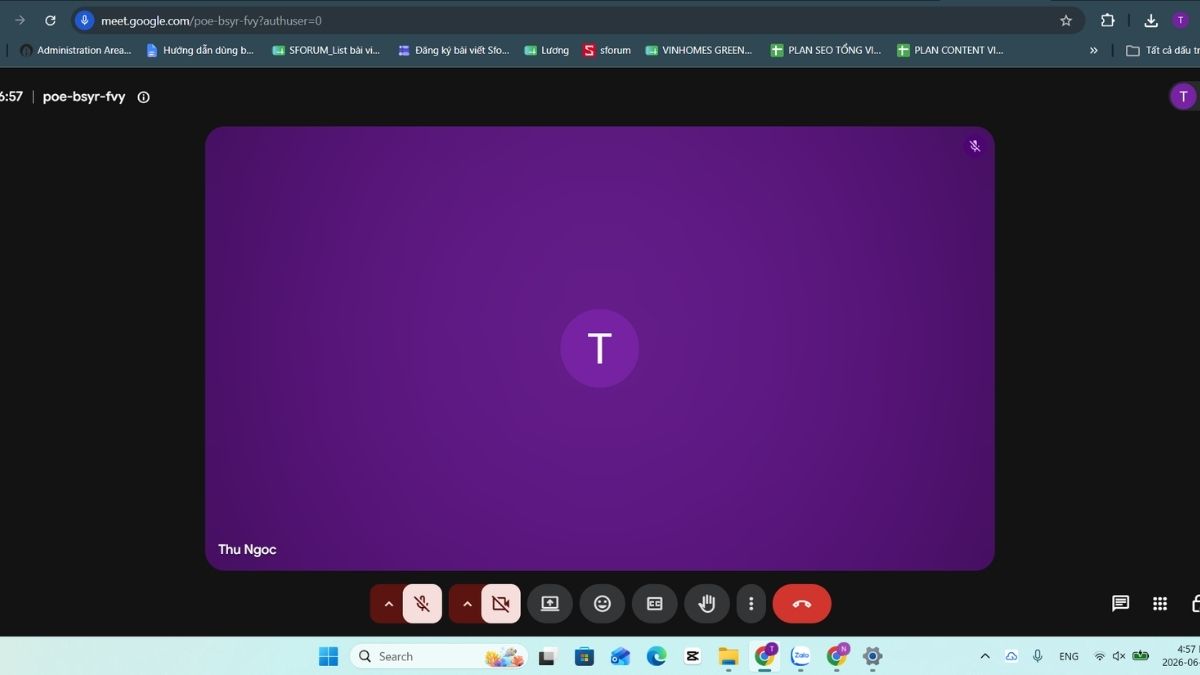Click the meeting code poe-bsyr-fvy
1200x675 pixels.
point(84,97)
